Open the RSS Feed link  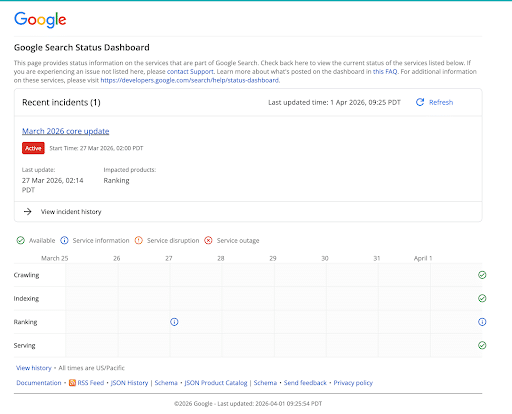tap(91, 383)
